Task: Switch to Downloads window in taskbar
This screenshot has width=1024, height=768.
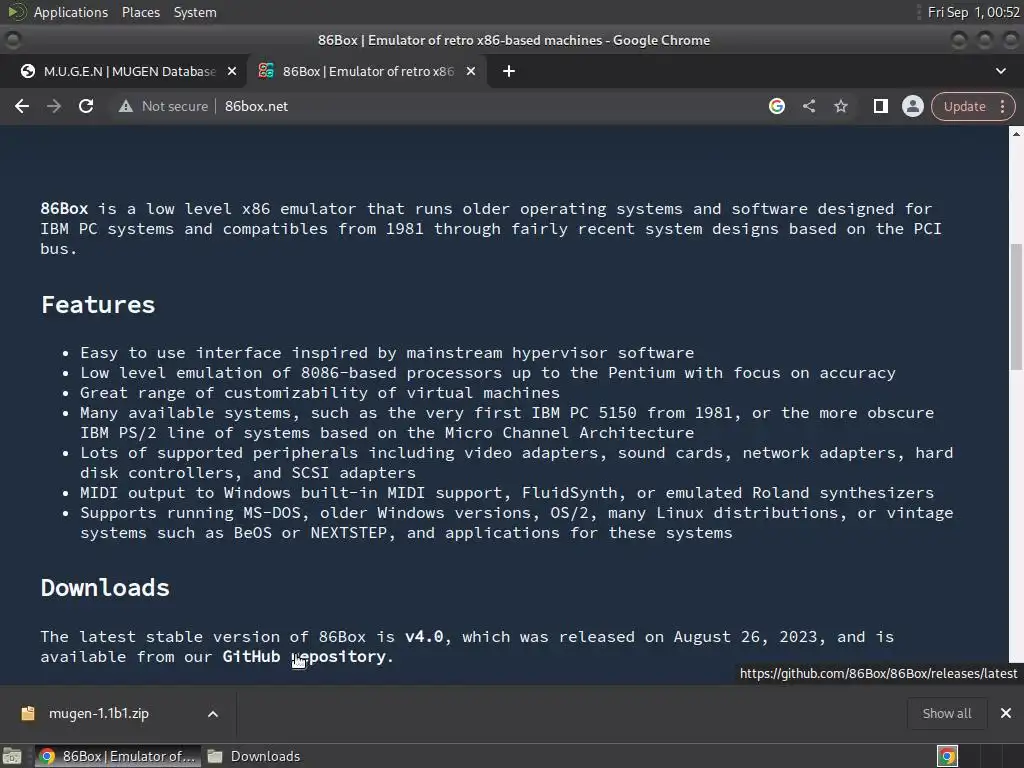Action: click(x=253, y=756)
